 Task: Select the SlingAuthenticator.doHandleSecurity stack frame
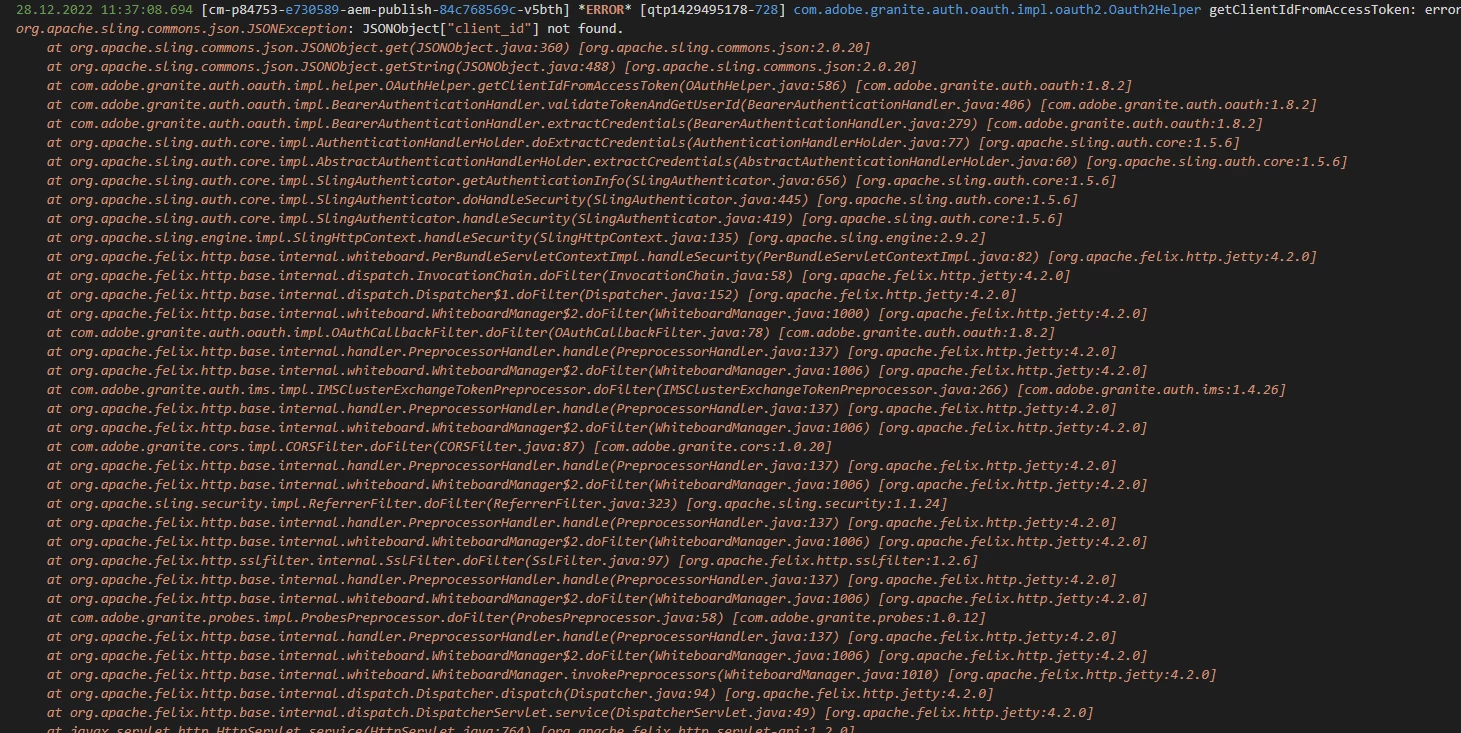[x=562, y=200]
